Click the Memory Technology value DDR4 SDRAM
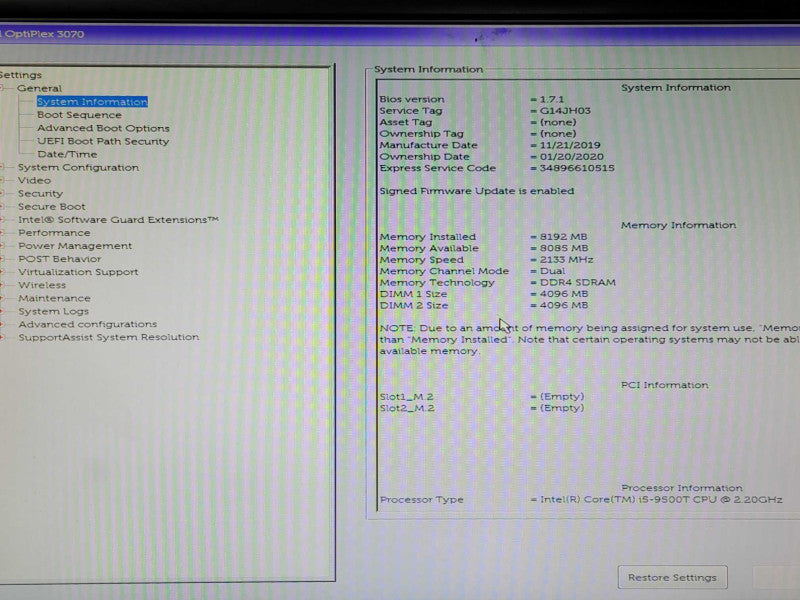Screen dimensions: 800x600 pos(578,282)
